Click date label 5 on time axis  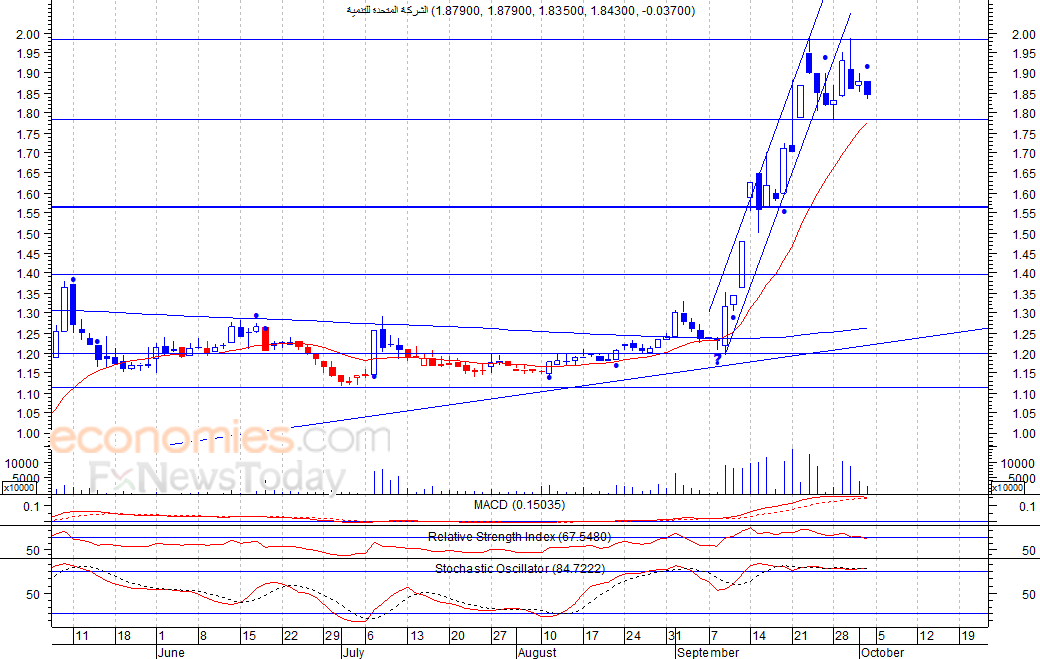tap(881, 636)
